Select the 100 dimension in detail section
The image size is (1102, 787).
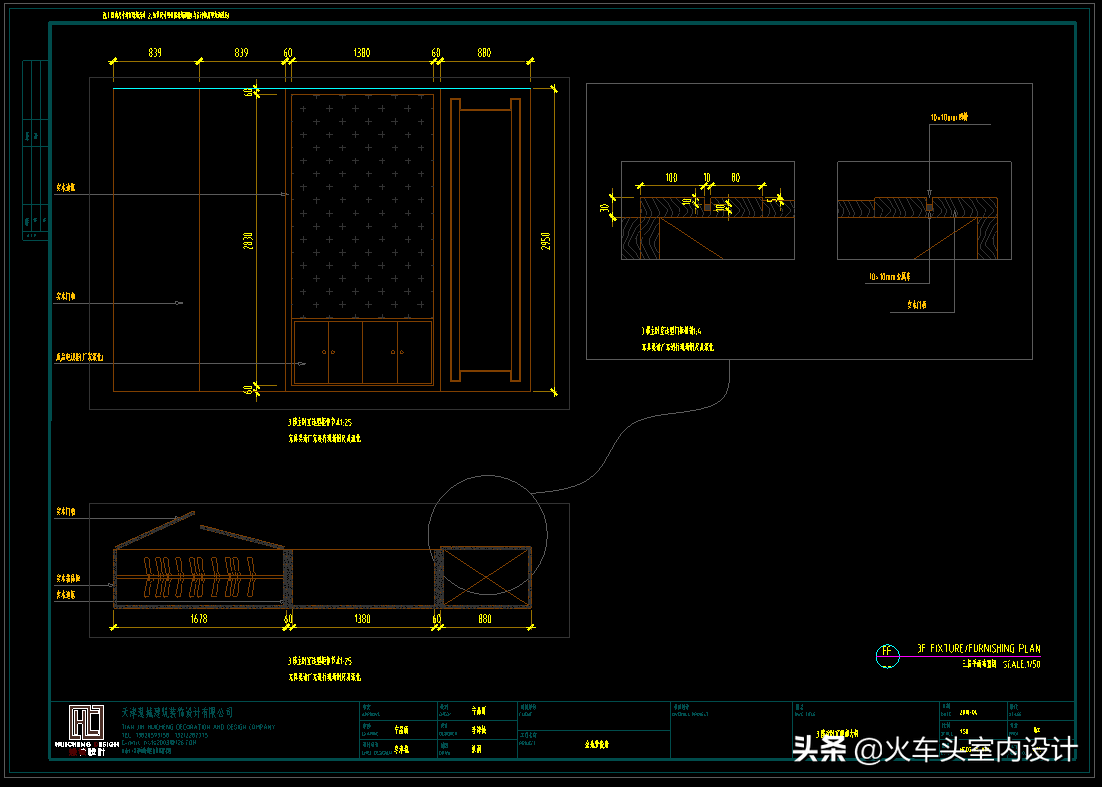coord(671,178)
